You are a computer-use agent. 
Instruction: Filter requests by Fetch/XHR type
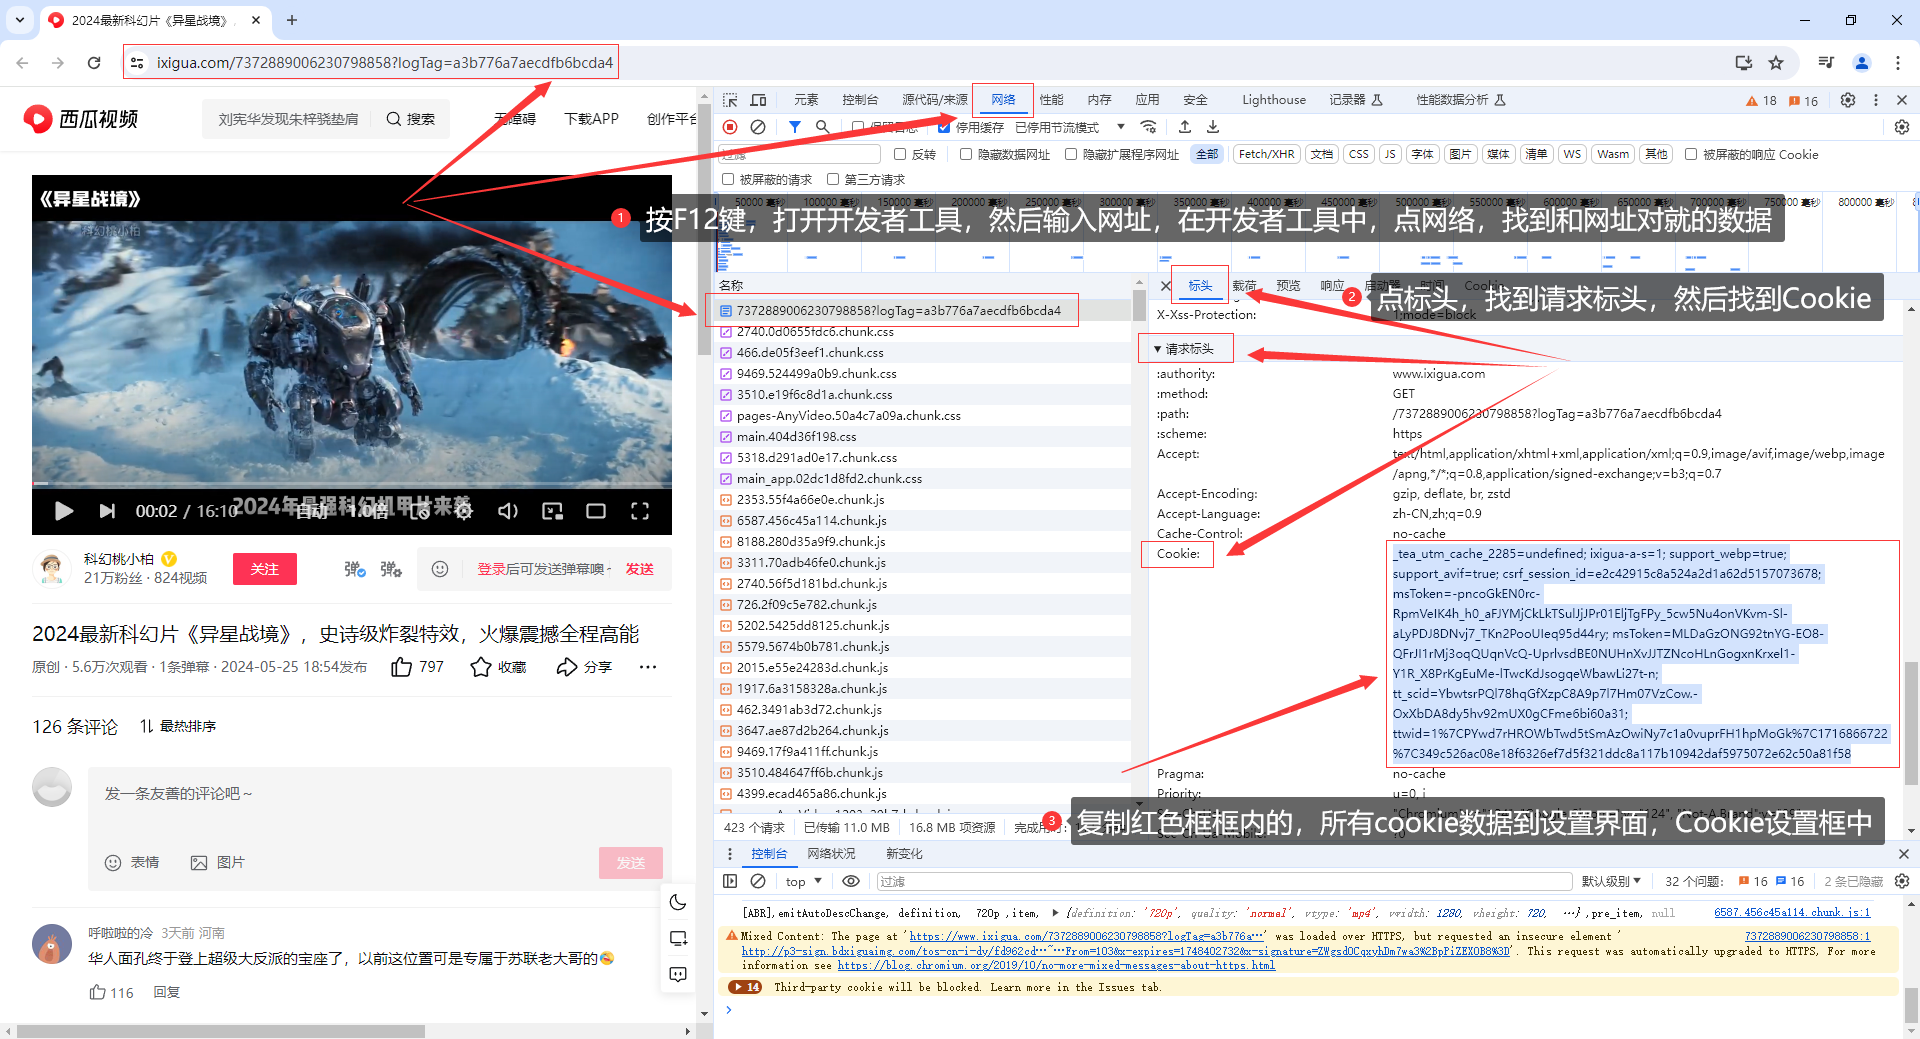1266,154
